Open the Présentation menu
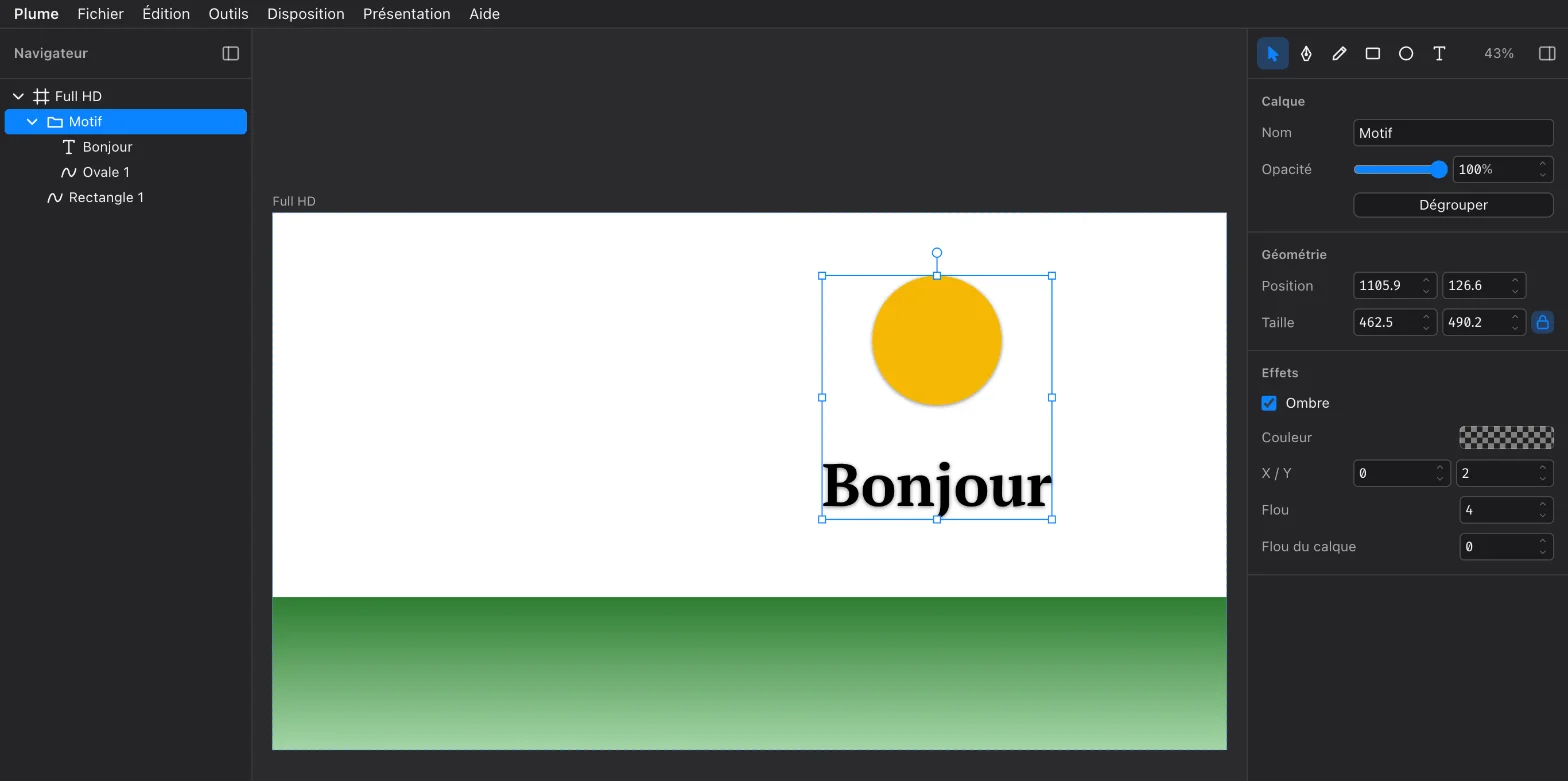Screen dimensions: 1568x781 tap(407, 14)
